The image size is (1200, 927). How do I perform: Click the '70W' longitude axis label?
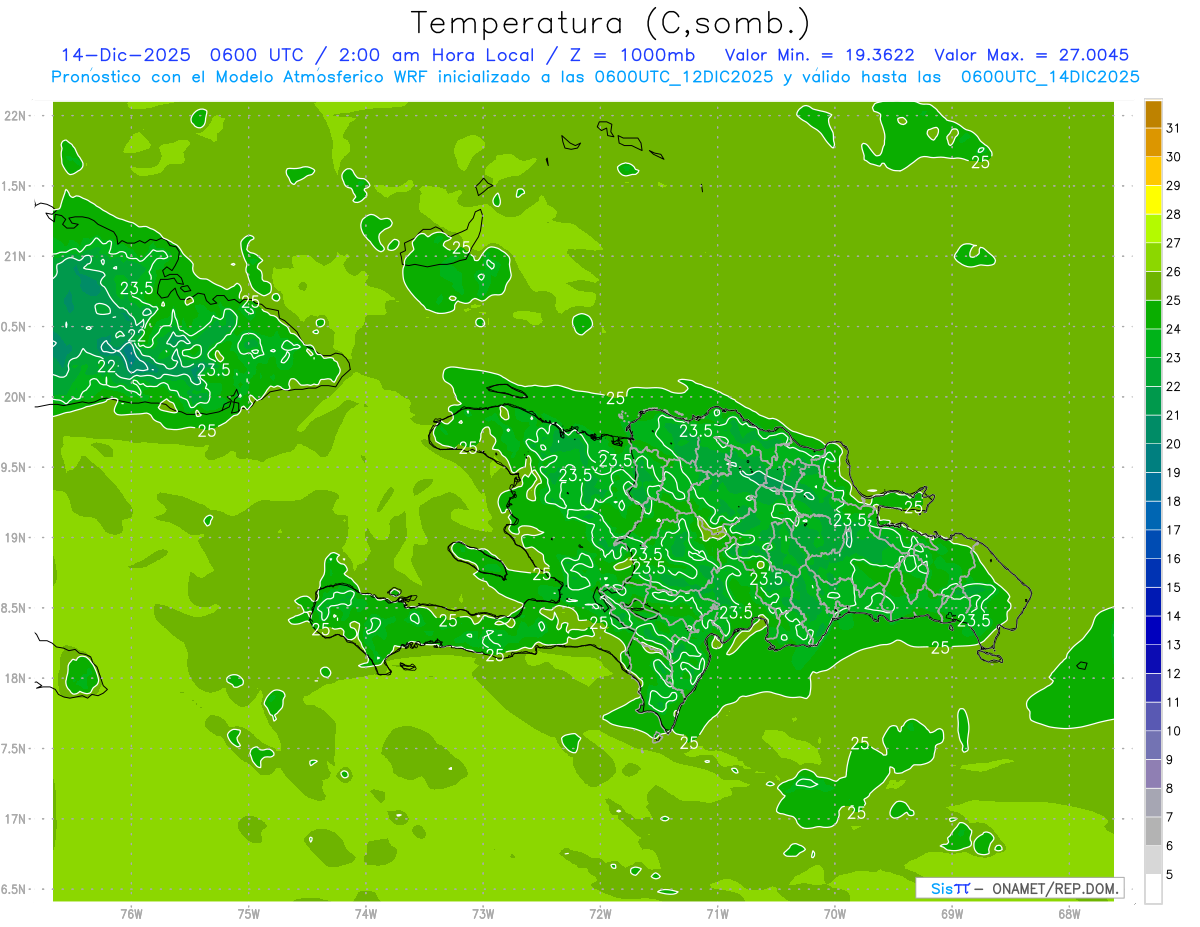point(834,913)
